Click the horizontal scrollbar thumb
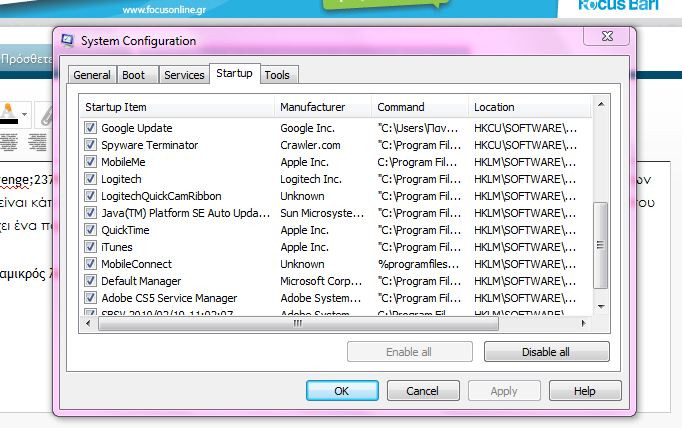This screenshot has width=682, height=428. click(298, 324)
